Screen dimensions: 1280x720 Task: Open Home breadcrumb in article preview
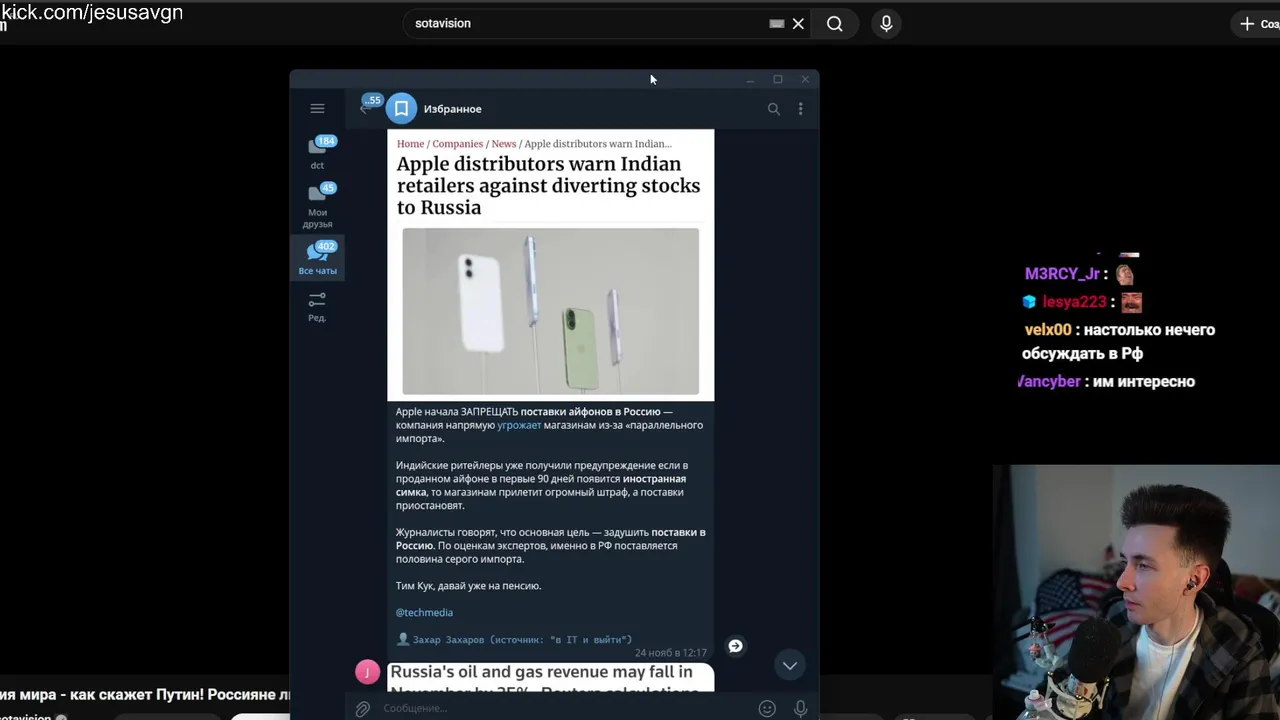[x=410, y=144]
